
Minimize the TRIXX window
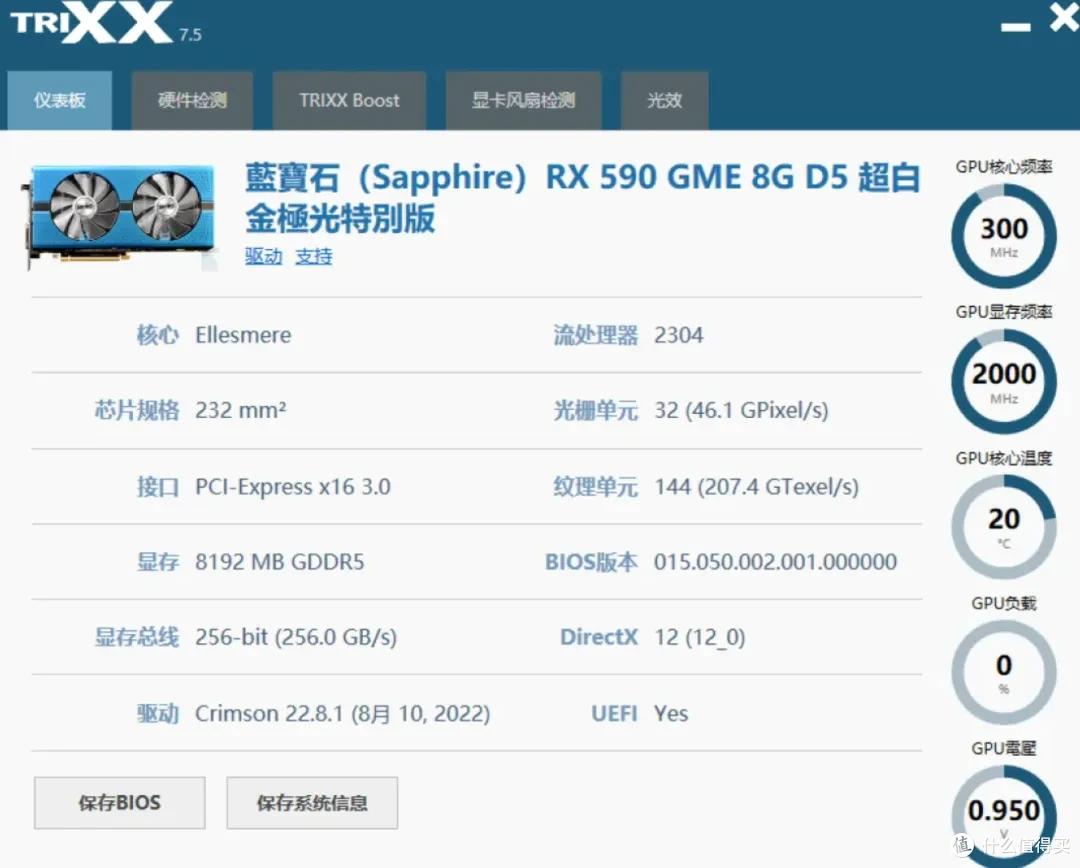click(1016, 26)
